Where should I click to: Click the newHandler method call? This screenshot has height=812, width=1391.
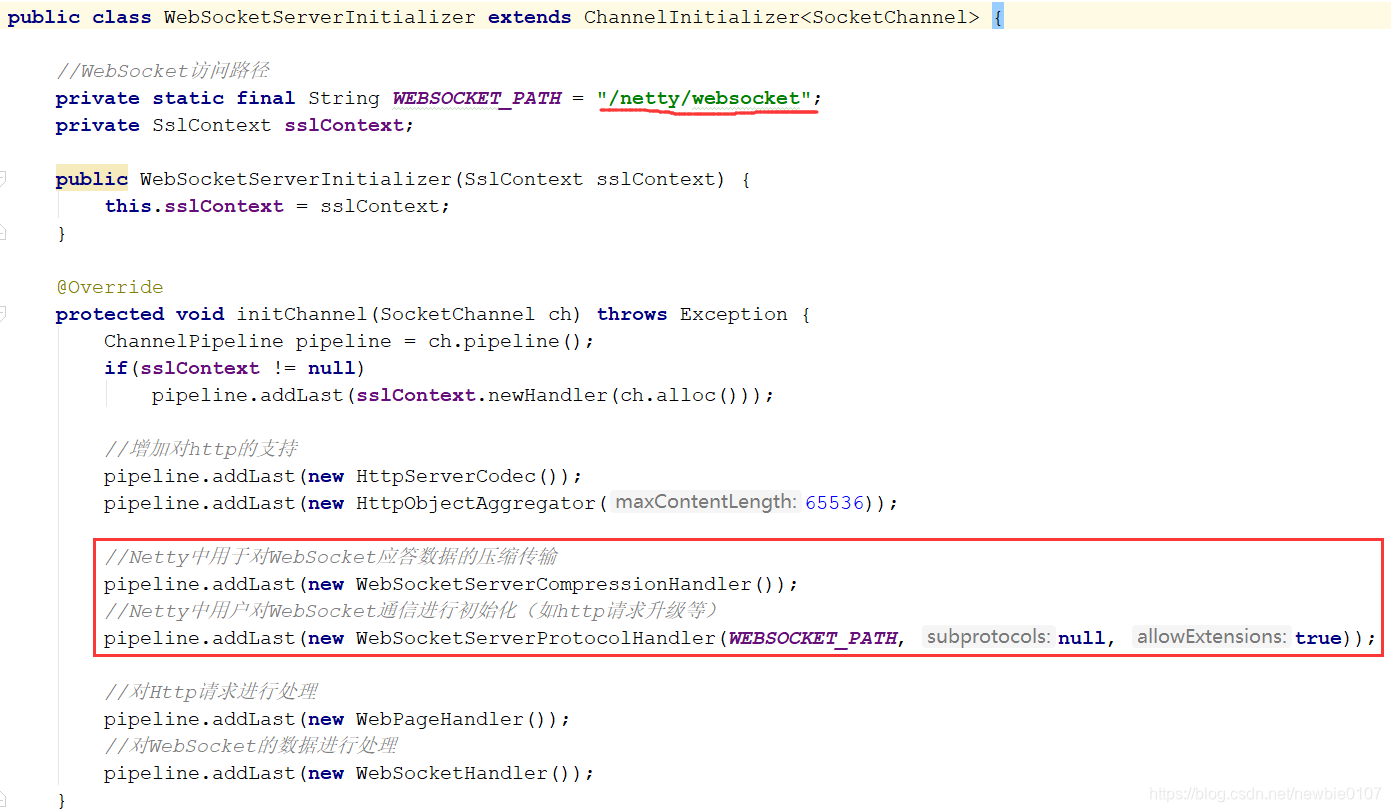pos(548,395)
